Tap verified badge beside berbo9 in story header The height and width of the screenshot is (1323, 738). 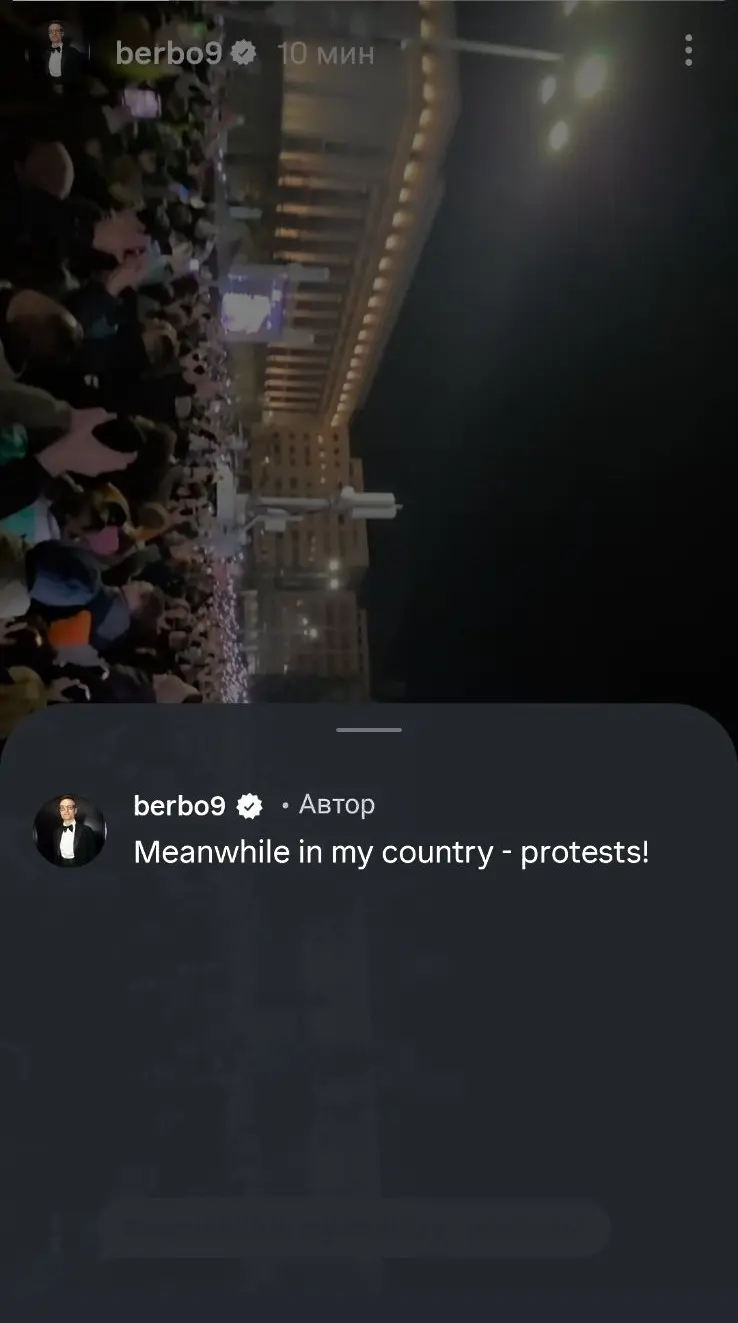point(242,54)
